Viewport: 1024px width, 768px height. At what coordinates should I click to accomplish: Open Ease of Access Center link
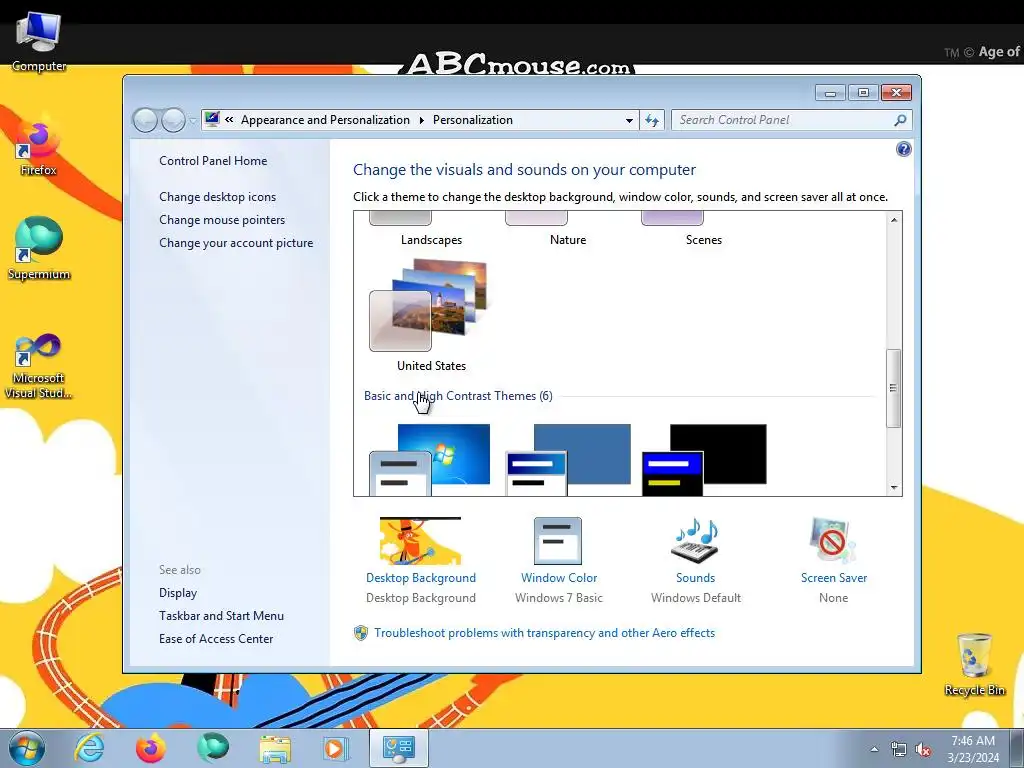216,639
